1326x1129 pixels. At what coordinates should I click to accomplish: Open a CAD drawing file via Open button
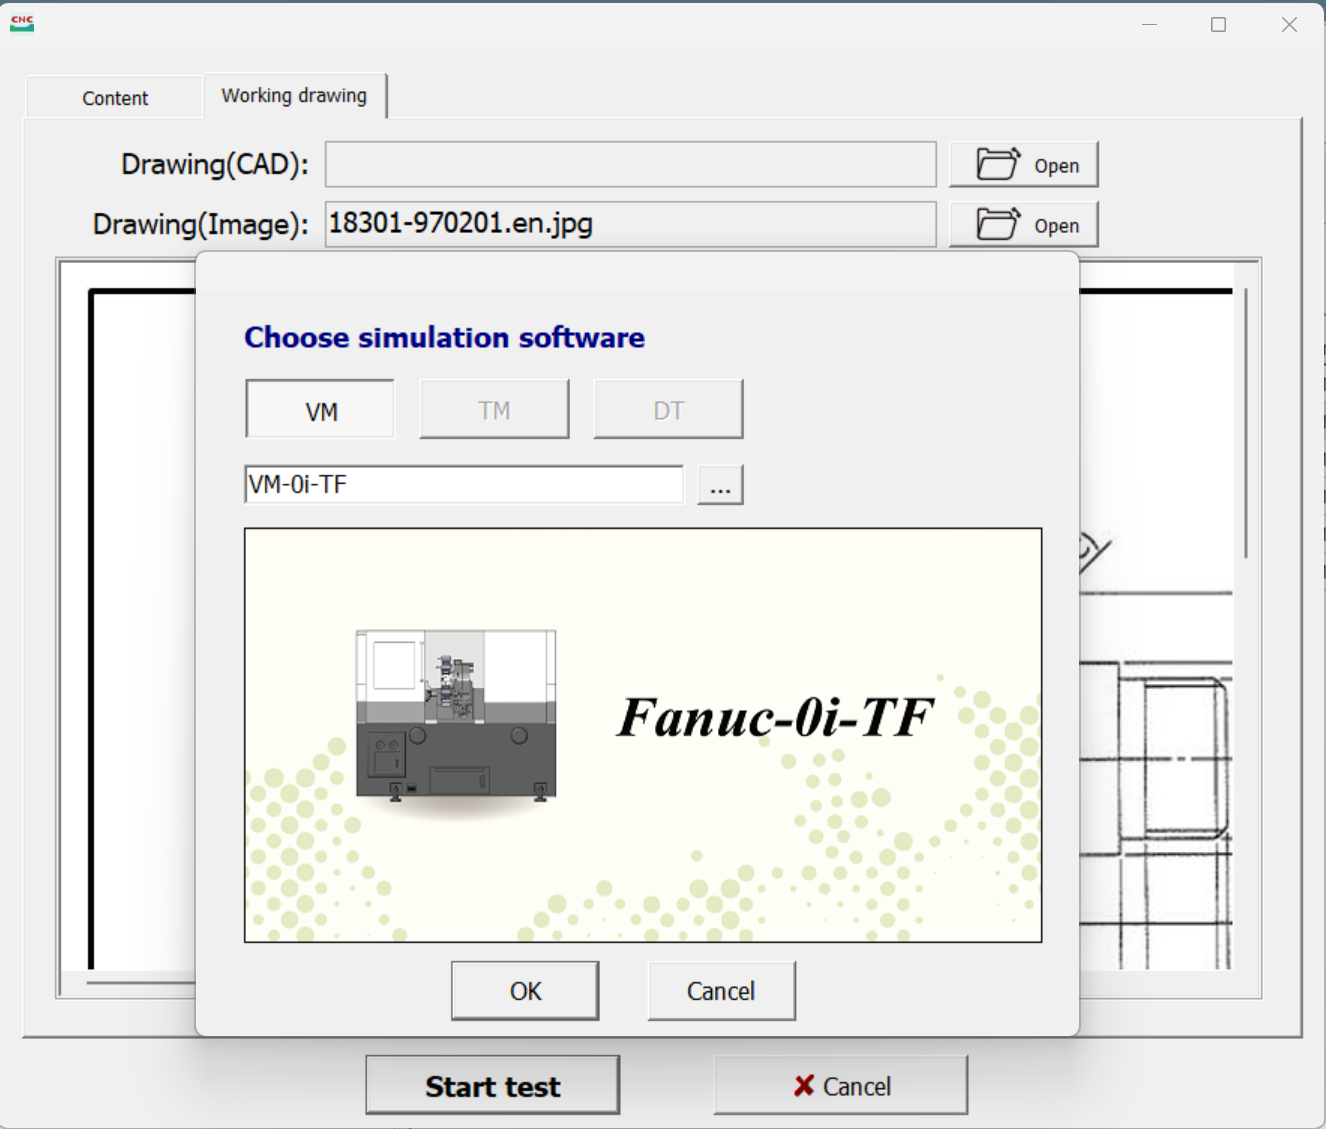click(x=1023, y=165)
